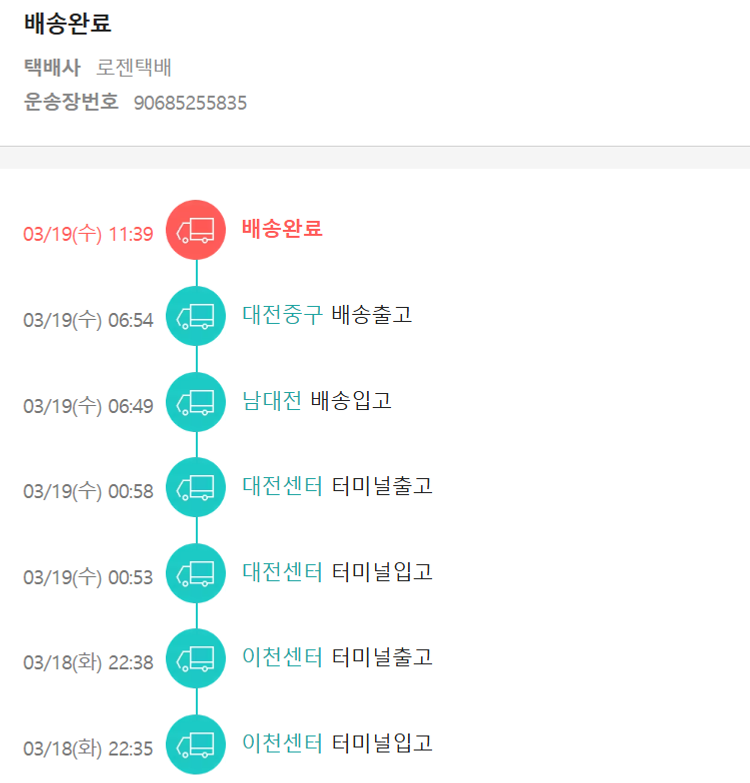Click the 이천센터 터미널입고 truck icon
The height and width of the screenshot is (783, 750).
(196, 745)
